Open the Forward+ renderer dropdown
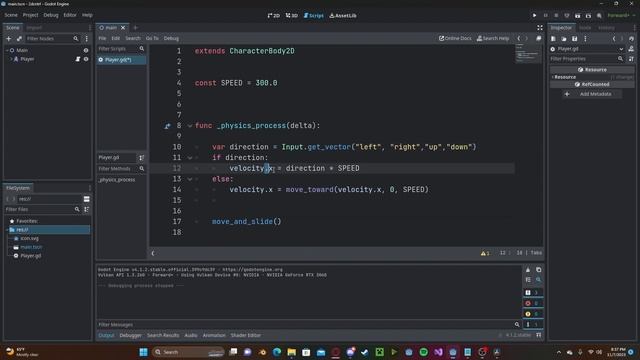640x360 pixels. (x=621, y=16)
